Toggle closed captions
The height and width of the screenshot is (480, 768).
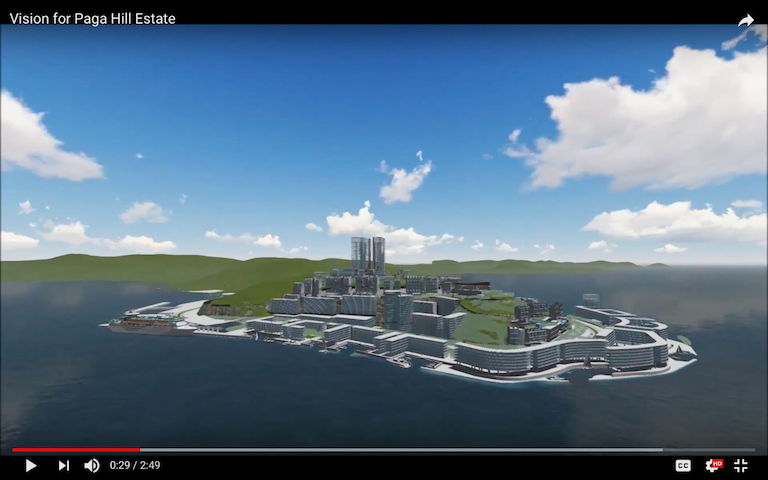tap(683, 465)
